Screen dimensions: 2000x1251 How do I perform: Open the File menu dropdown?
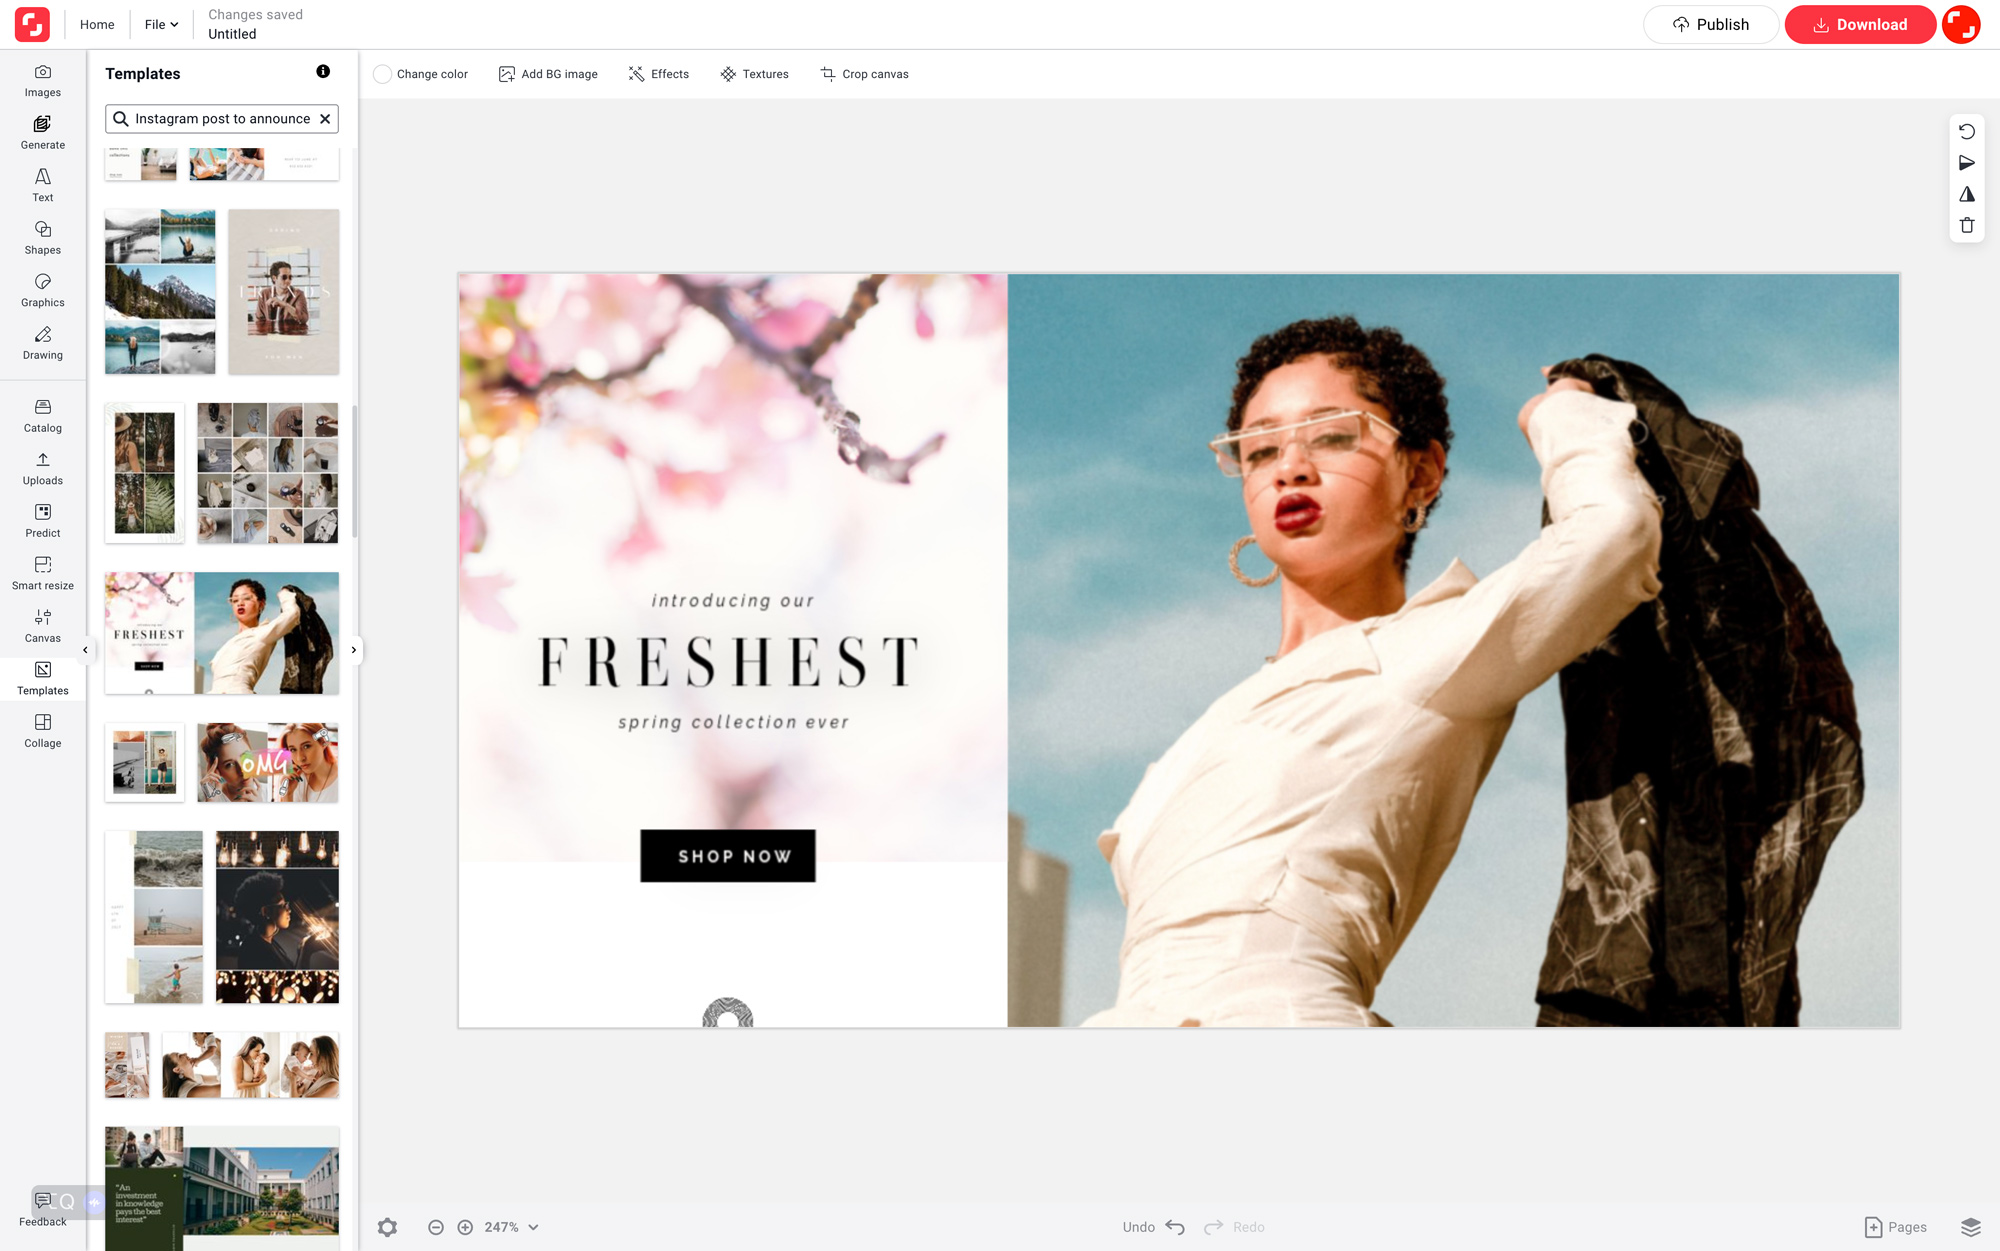[161, 24]
